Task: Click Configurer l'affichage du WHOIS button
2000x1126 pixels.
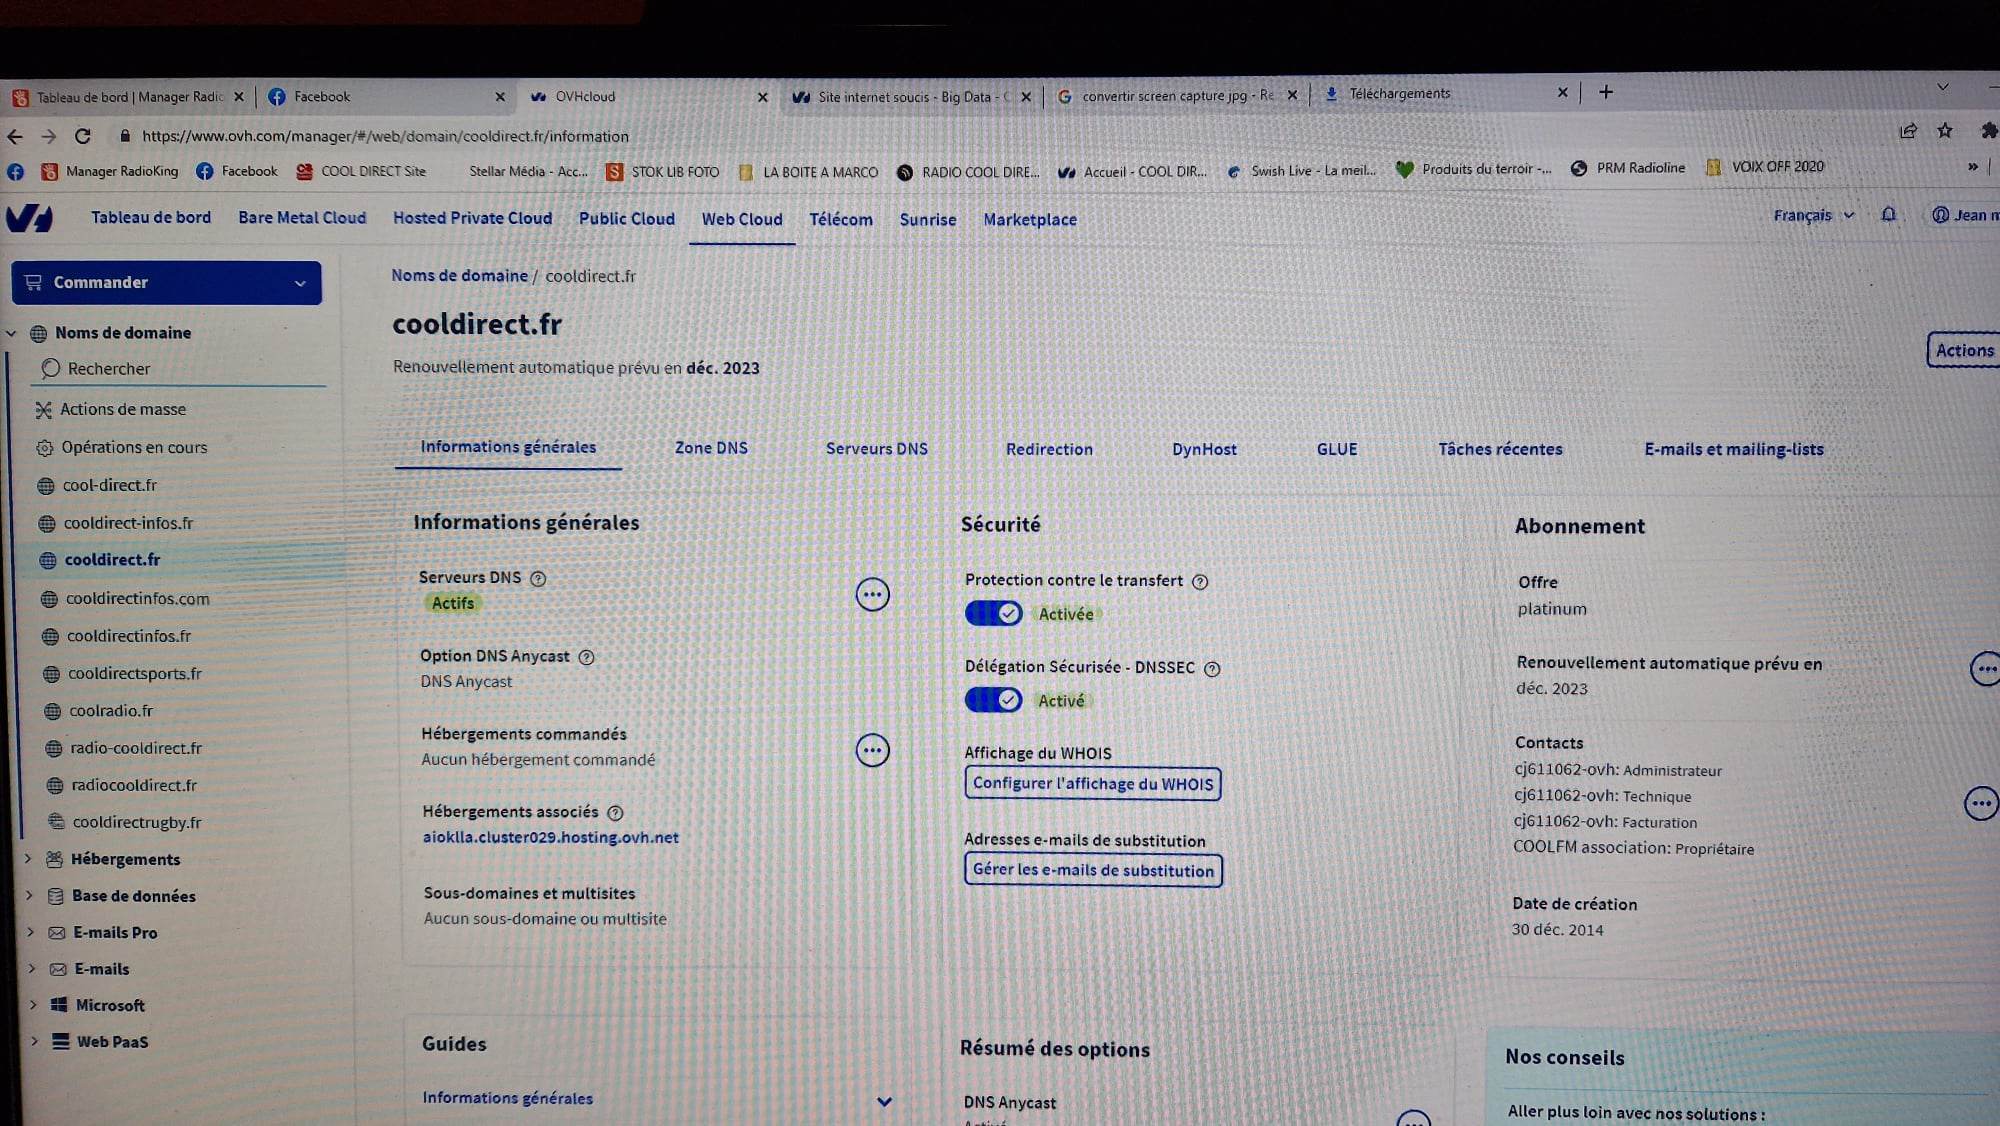Action: tap(1092, 783)
